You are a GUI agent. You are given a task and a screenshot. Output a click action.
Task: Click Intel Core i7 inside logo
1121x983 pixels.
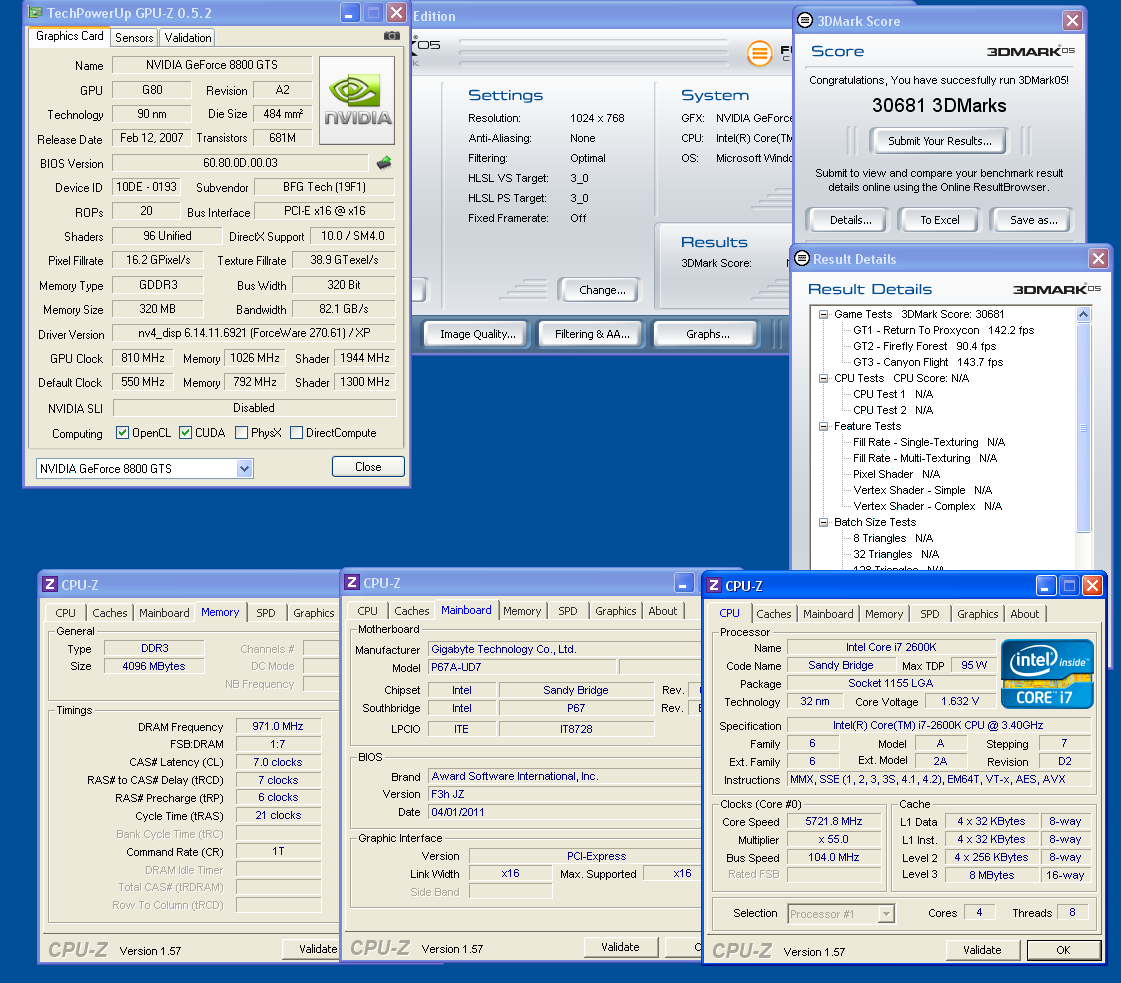pyautogui.click(x=1047, y=673)
